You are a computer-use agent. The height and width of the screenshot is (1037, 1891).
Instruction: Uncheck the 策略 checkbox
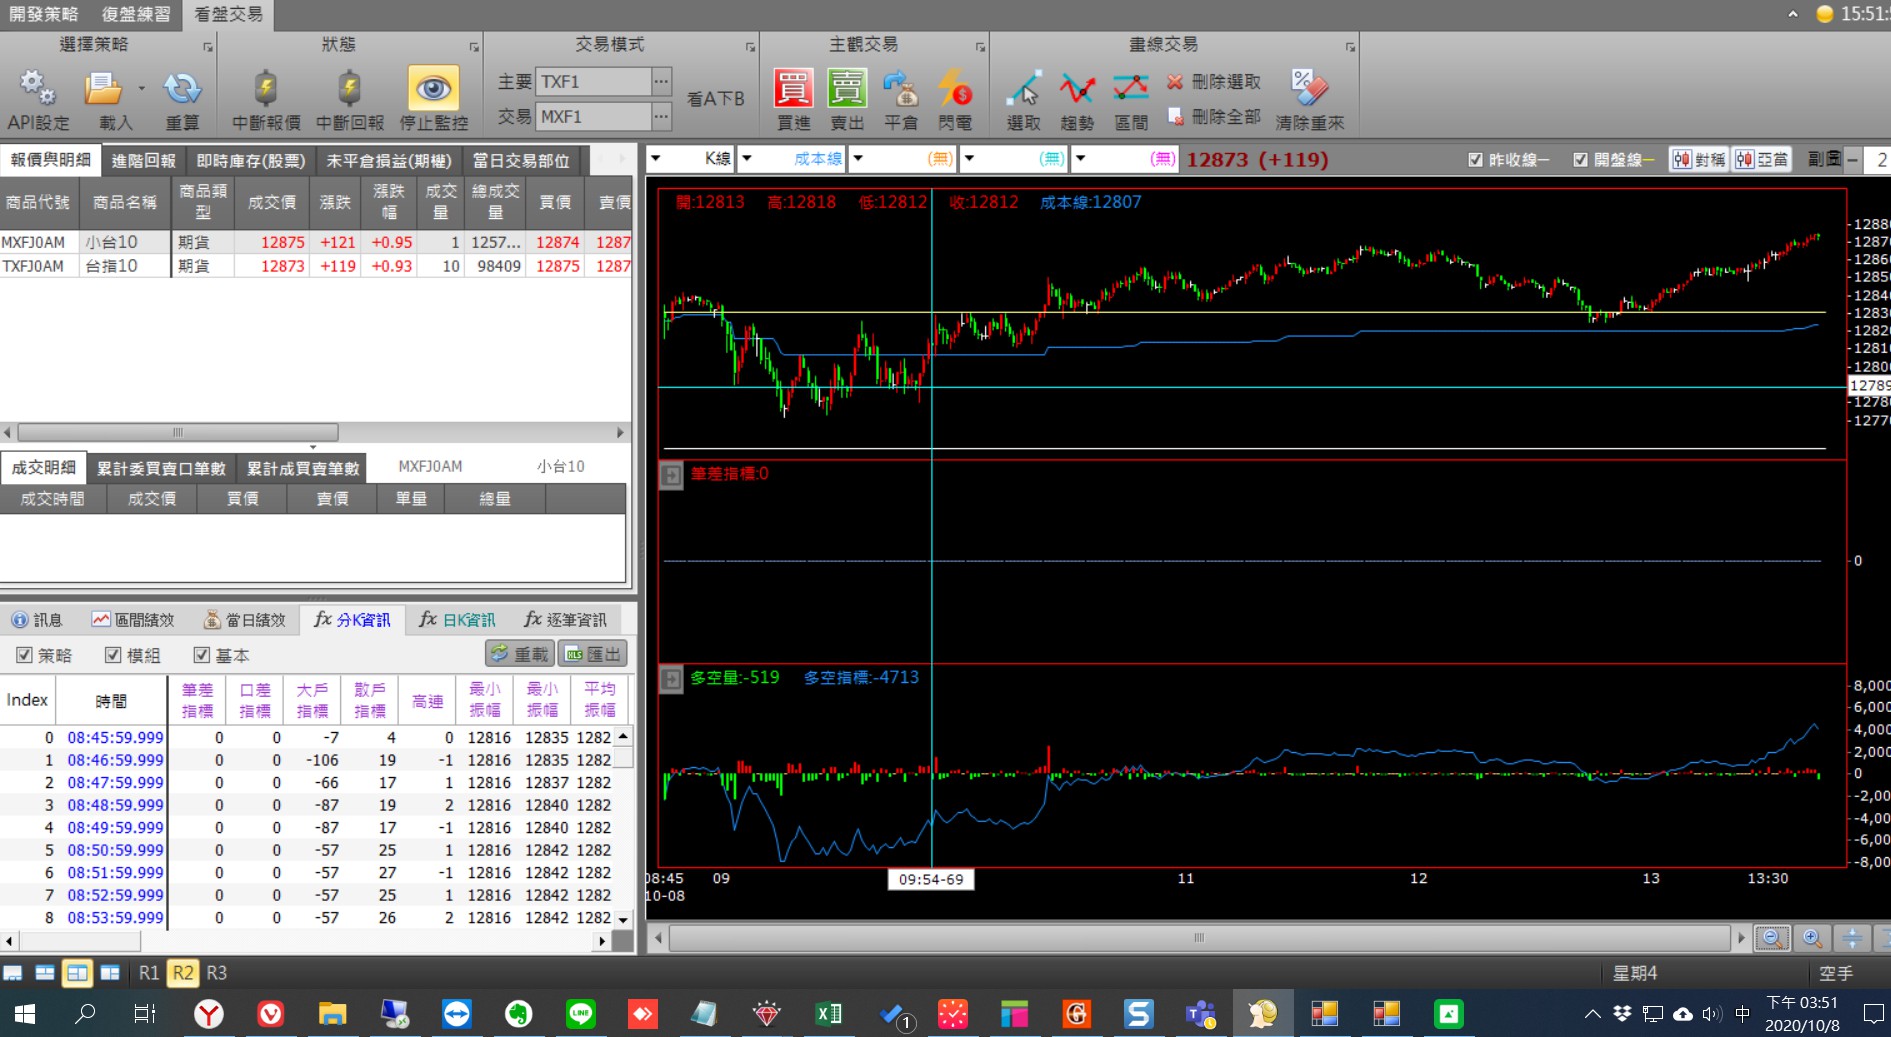point(24,655)
